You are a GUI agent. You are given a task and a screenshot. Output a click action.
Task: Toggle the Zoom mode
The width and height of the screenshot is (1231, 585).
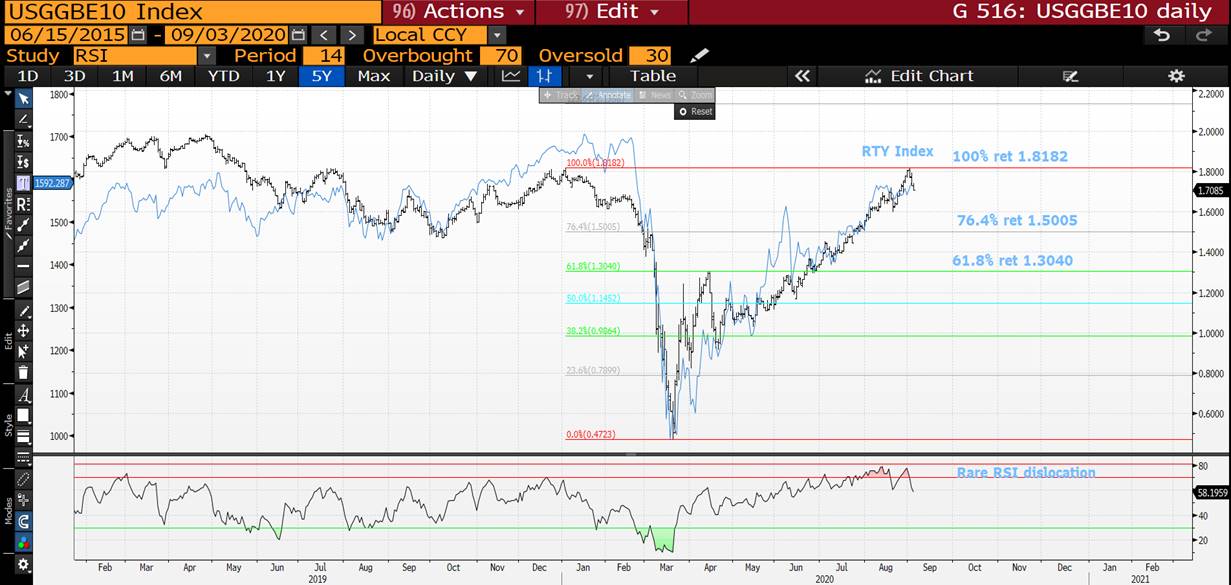point(695,95)
